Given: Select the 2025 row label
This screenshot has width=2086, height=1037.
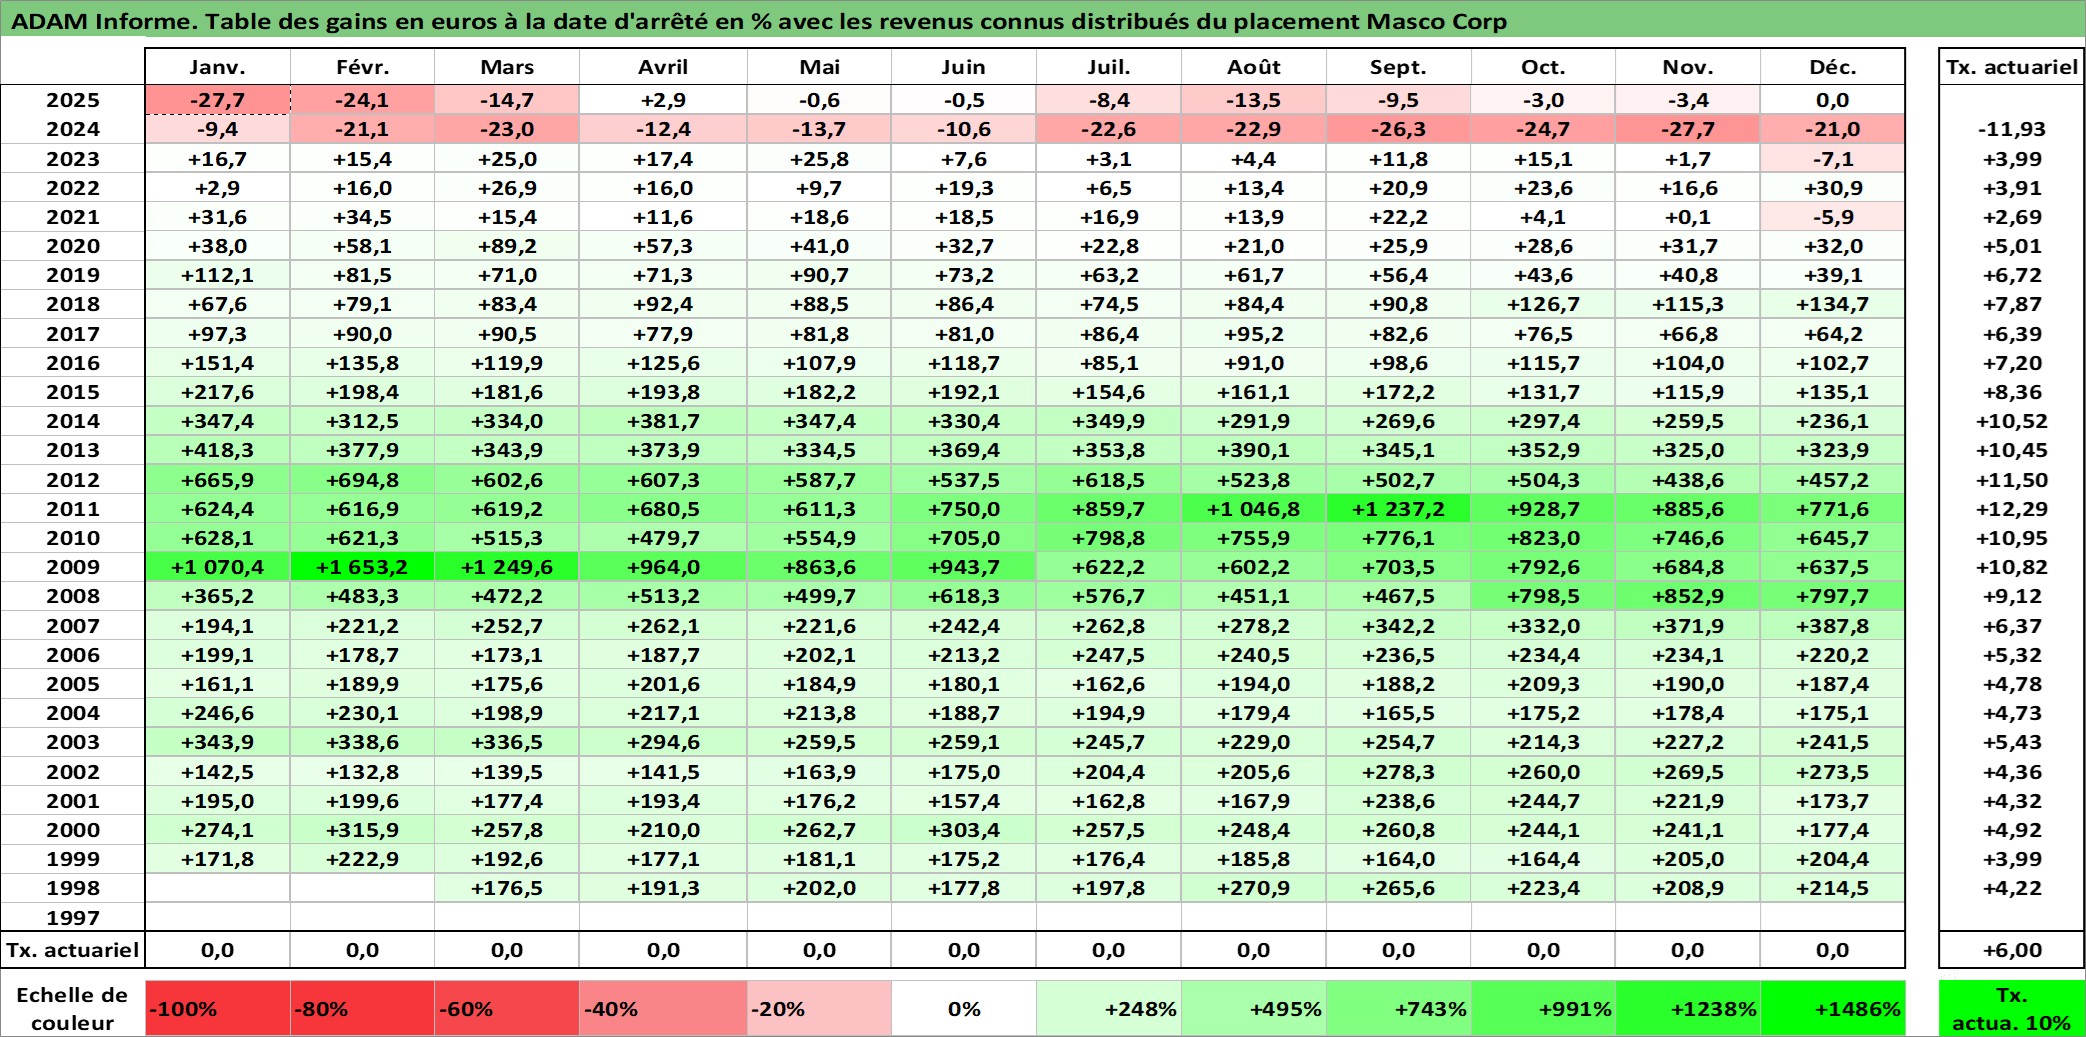Looking at the screenshot, I should (x=73, y=100).
